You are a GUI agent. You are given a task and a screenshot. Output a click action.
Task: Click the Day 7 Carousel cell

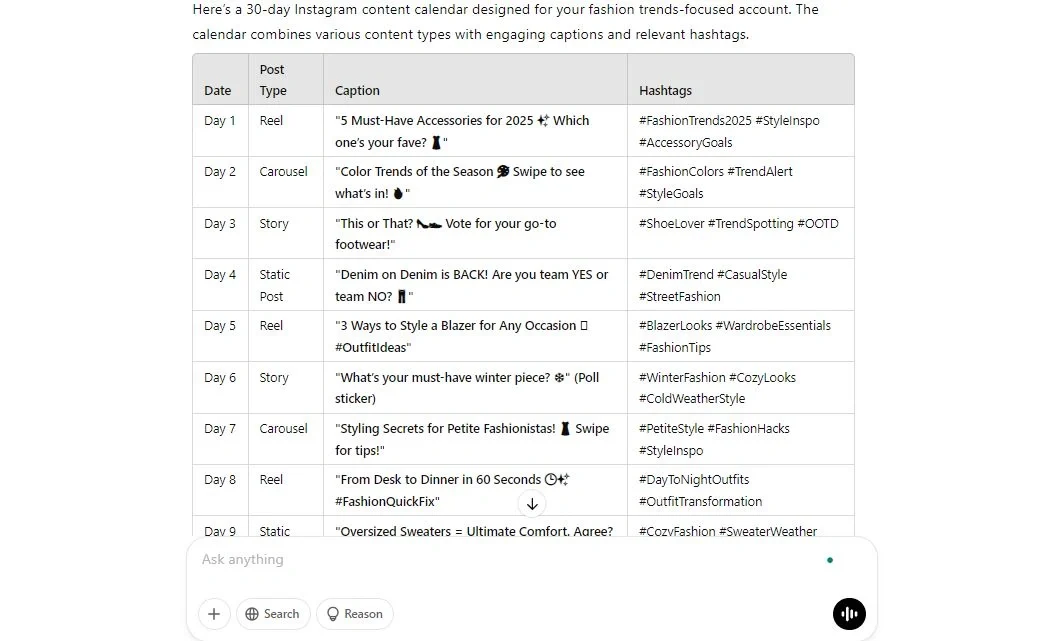[x=284, y=427]
